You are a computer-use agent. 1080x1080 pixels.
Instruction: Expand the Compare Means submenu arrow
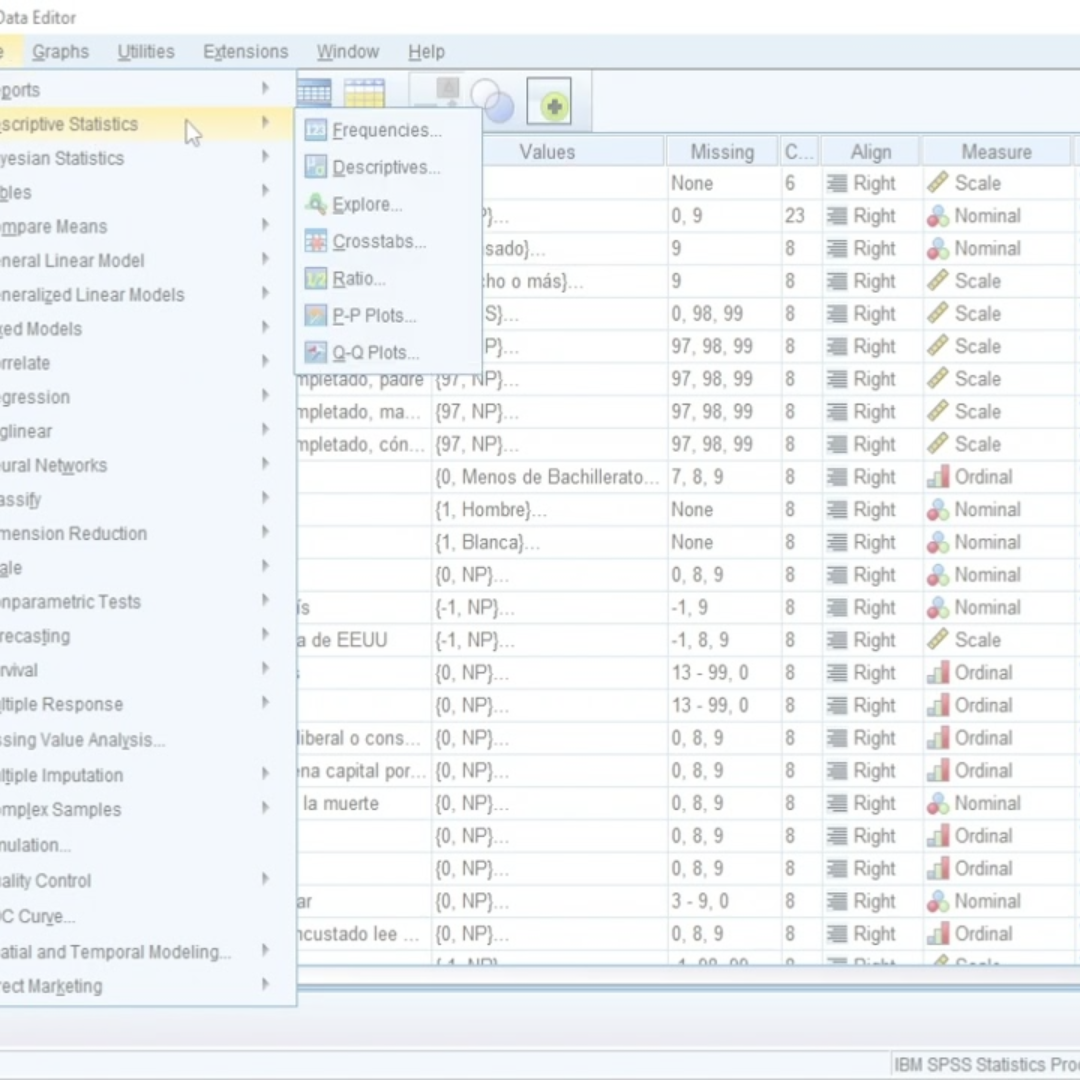pyautogui.click(x=265, y=226)
